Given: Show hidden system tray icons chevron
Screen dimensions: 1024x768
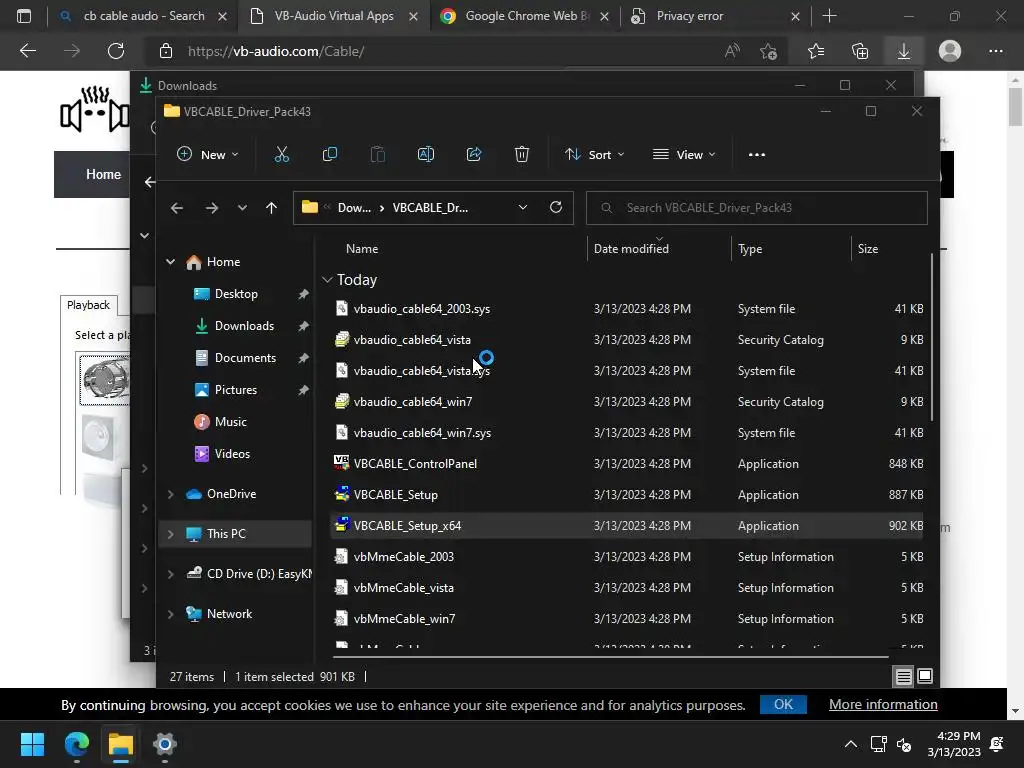Looking at the screenshot, I should coord(850,744).
